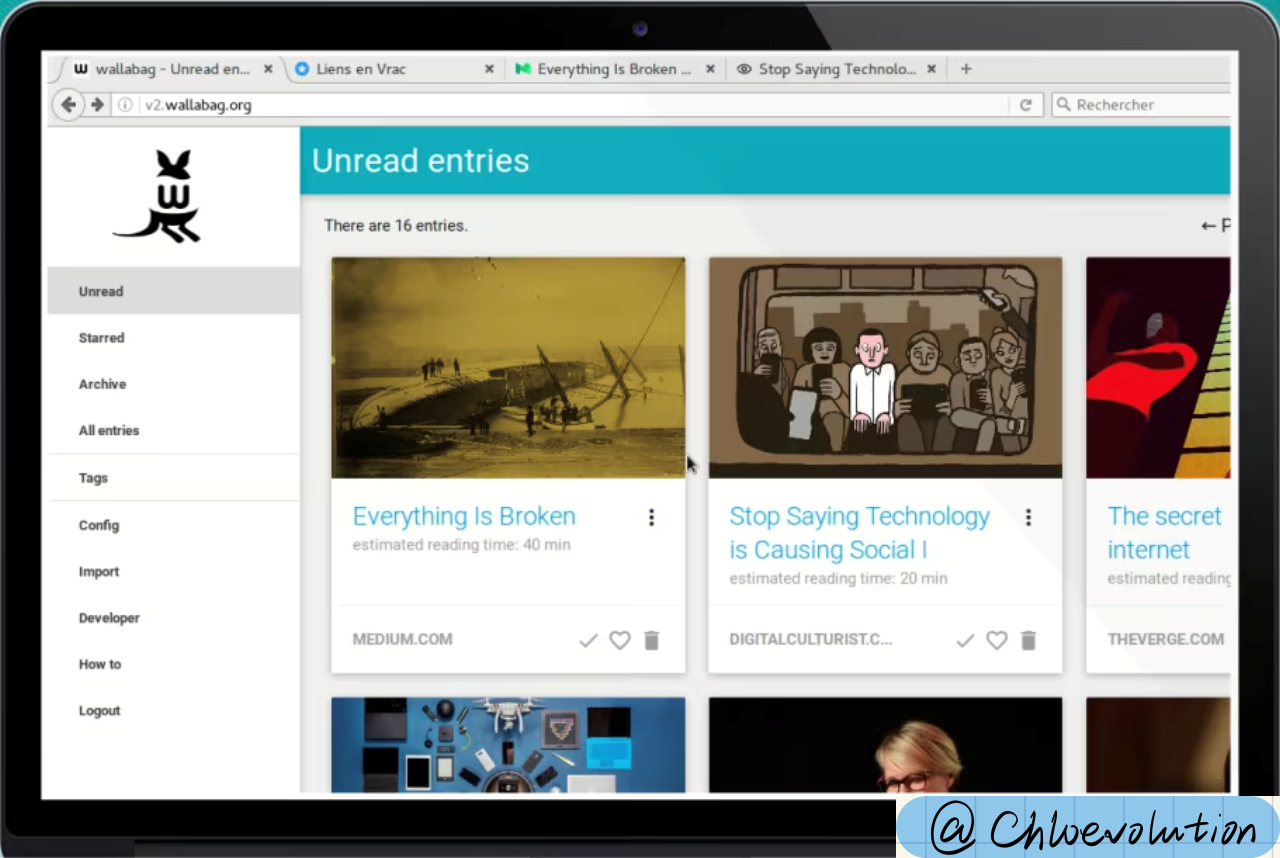Image resolution: width=1280 pixels, height=858 pixels.
Task: Click the blonde woman with glasses thumbnail
Action: click(885, 745)
